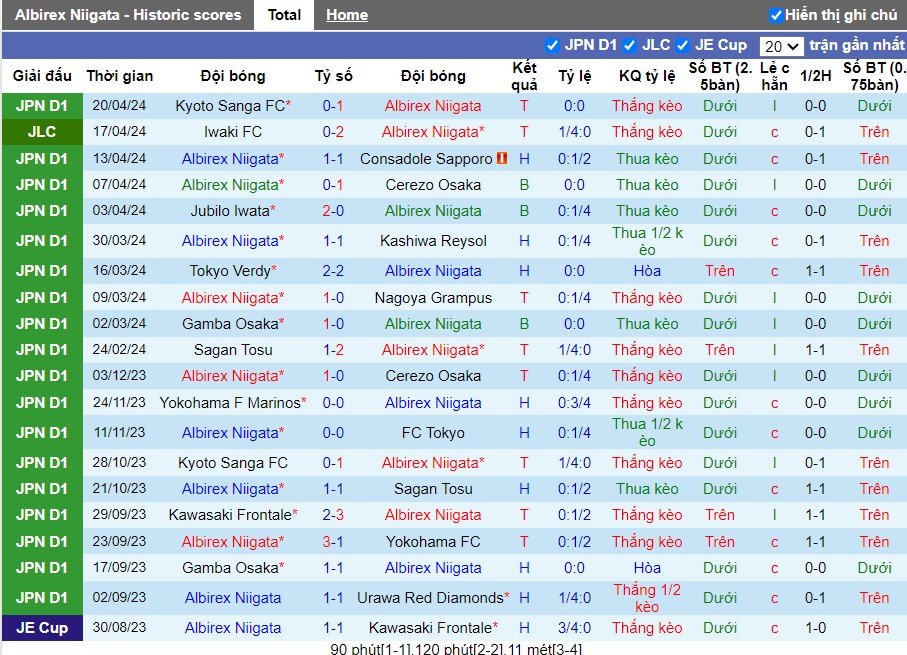Screen dimensions: 907x655
Task: Click the penalty shootout note under the table
Action: coord(456,649)
